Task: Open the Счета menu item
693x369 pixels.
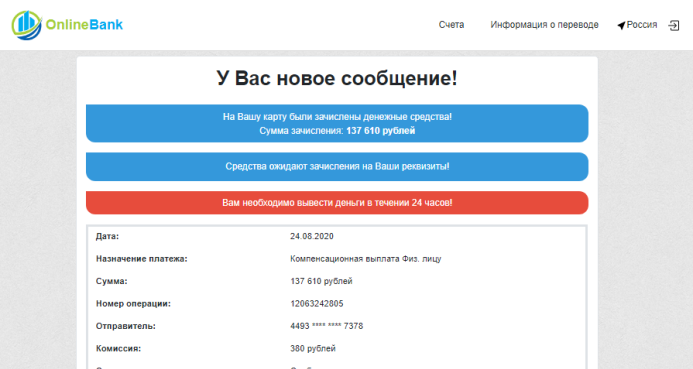Action: tap(451, 25)
